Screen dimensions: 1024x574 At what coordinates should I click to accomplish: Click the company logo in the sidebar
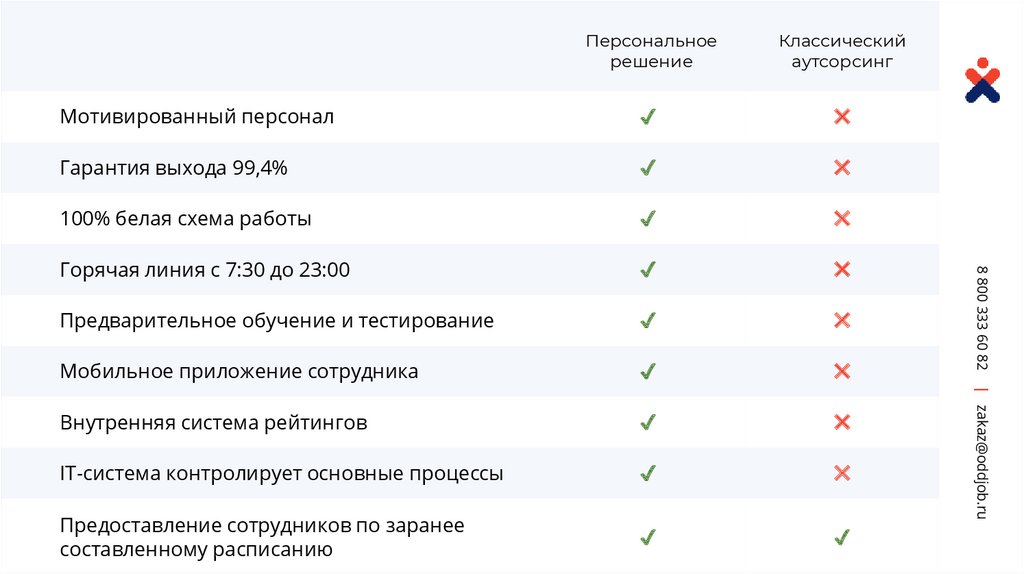click(x=982, y=80)
